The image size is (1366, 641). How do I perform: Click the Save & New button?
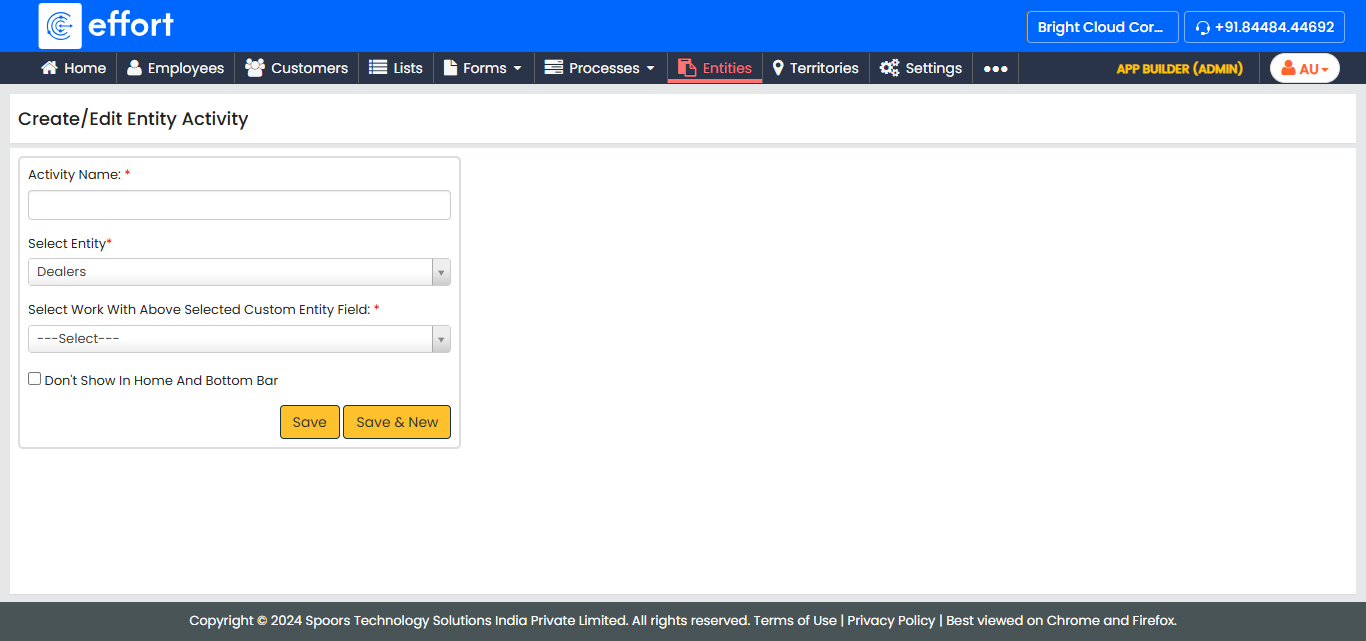click(397, 422)
